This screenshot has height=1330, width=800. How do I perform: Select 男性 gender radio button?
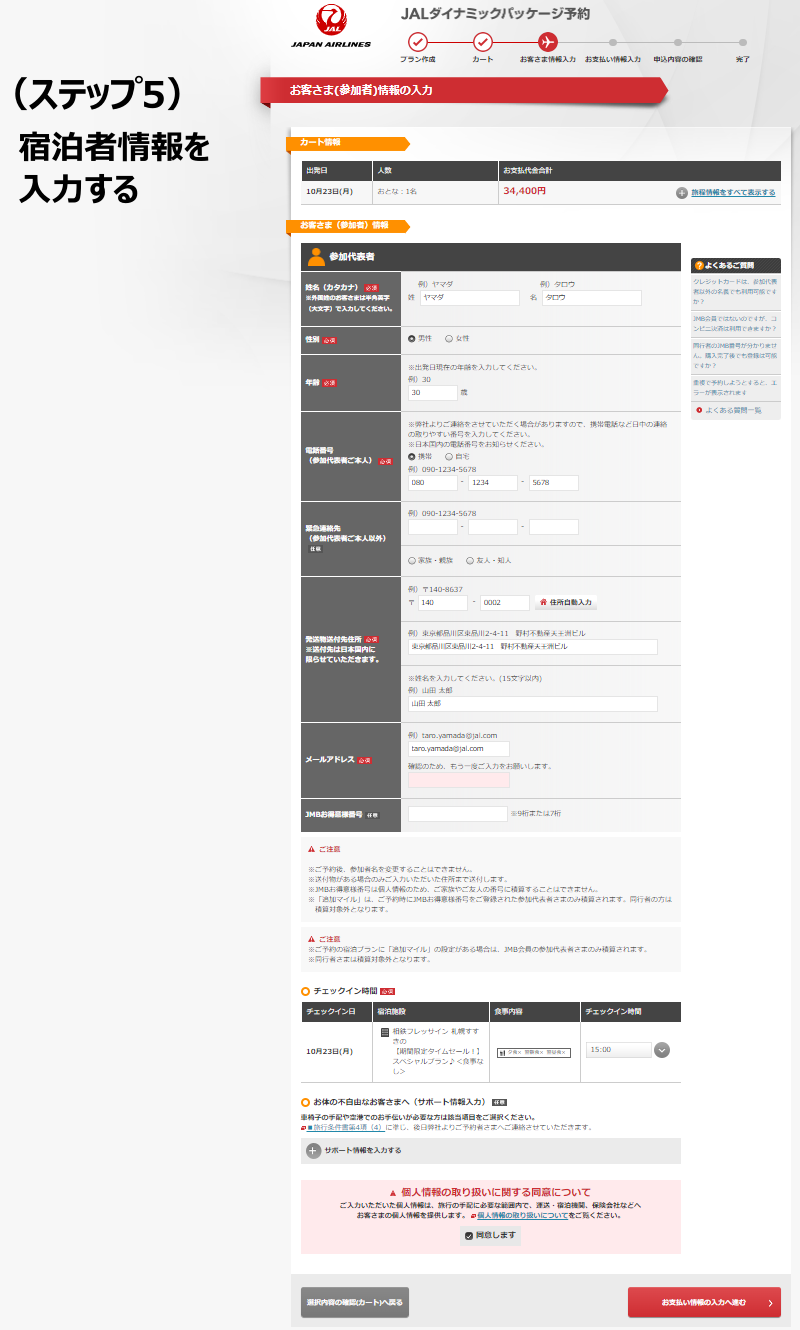(412, 339)
